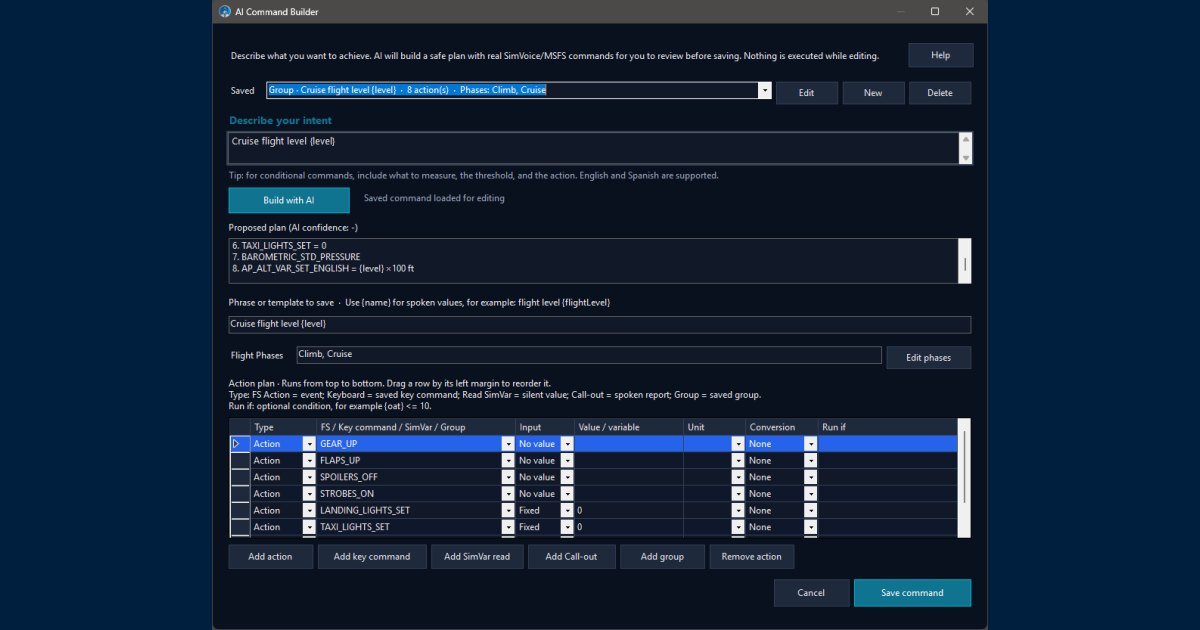The height and width of the screenshot is (630, 1200).
Task: Open the Help dialog
Action: pos(940,55)
